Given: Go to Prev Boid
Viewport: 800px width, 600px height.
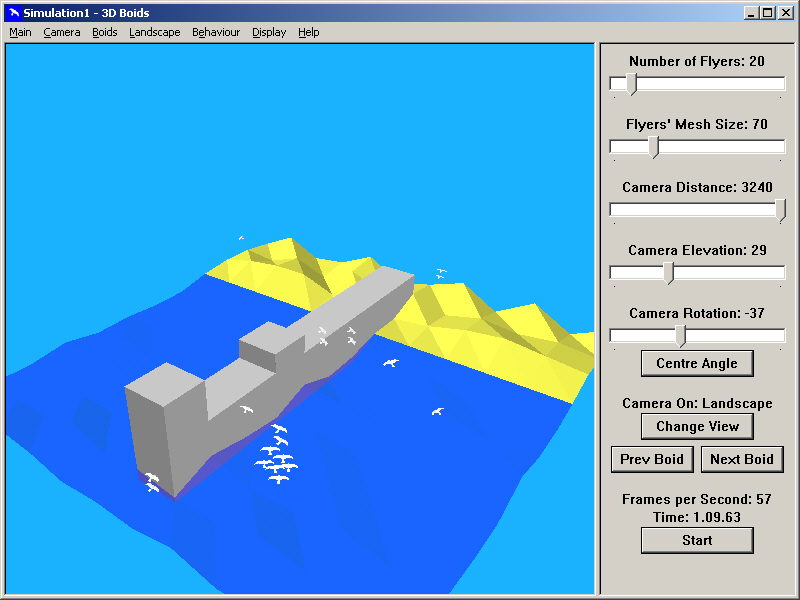Looking at the screenshot, I should click(x=652, y=459).
